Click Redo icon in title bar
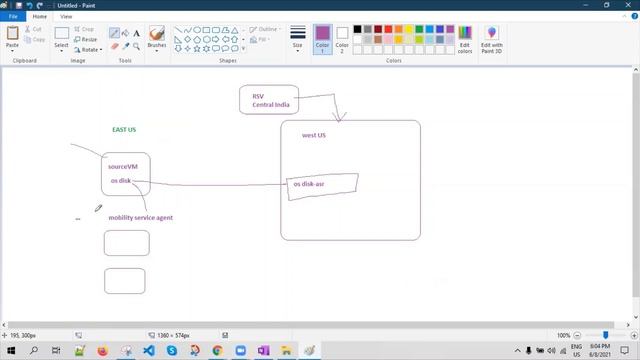The image size is (640, 360). (x=40, y=5)
